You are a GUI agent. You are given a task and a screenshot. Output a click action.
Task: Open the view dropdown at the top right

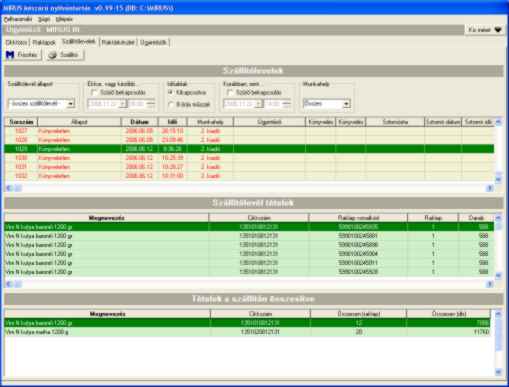click(484, 30)
